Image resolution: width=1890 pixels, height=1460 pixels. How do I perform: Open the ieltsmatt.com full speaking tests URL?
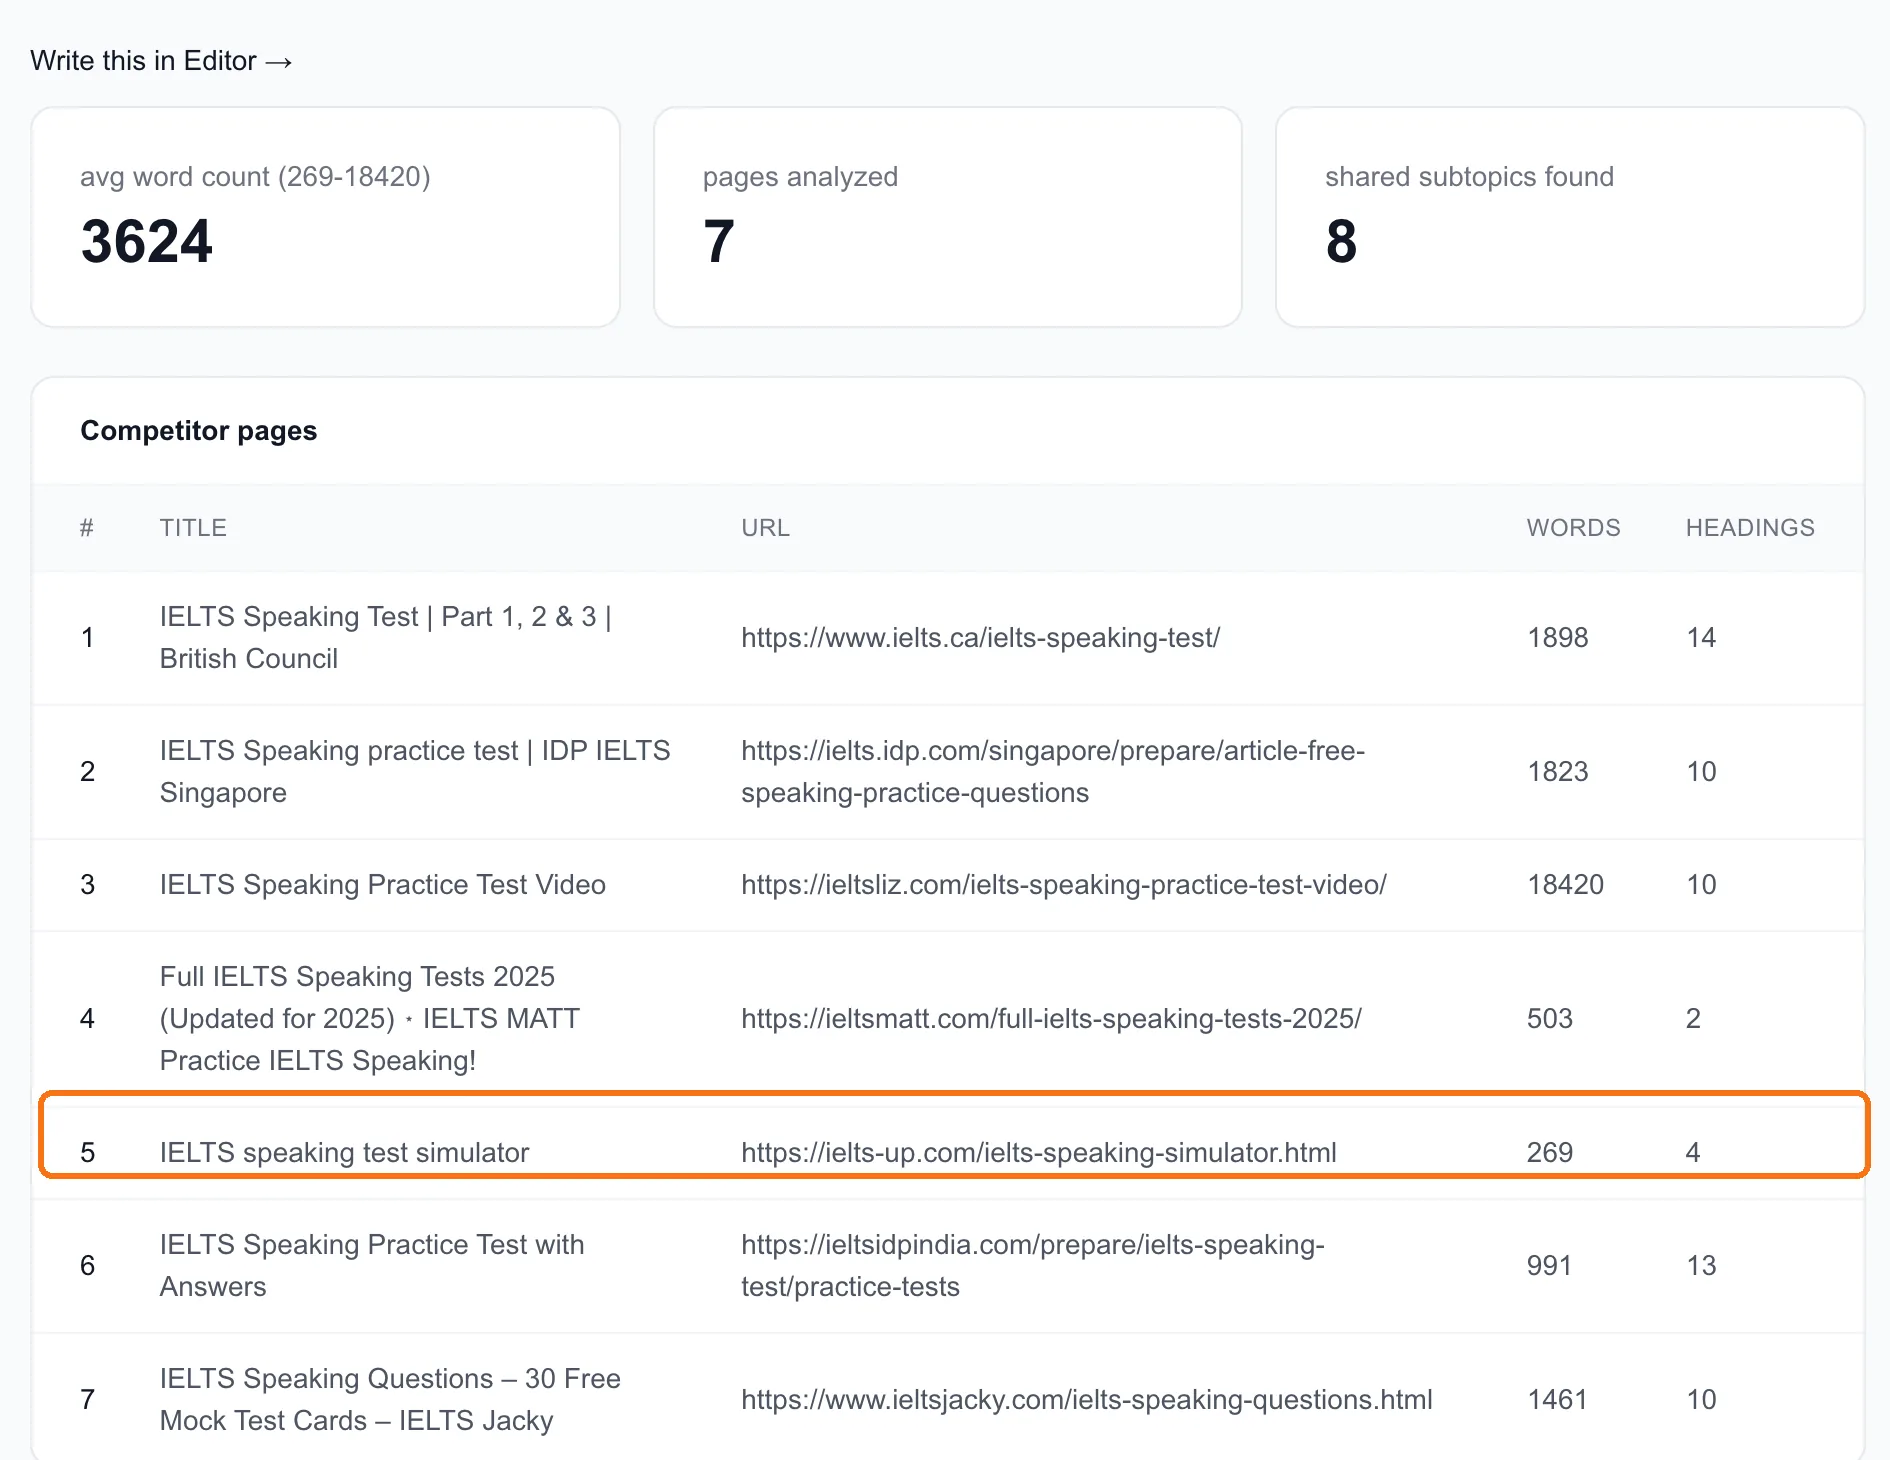click(1051, 1019)
